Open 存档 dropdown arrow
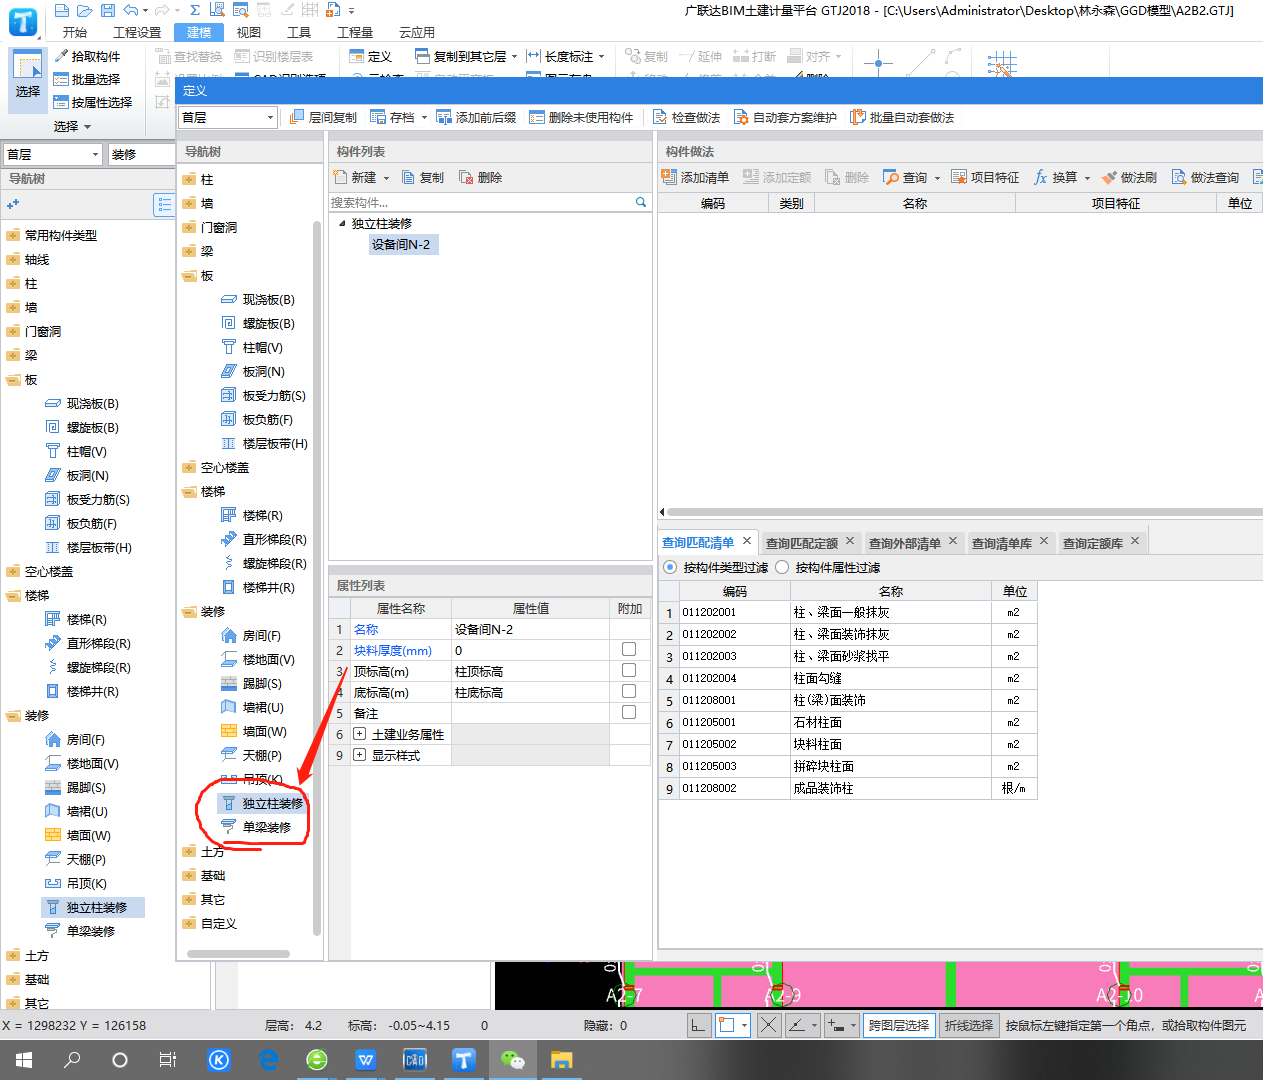Viewport: 1263px width, 1080px height. coord(424,118)
